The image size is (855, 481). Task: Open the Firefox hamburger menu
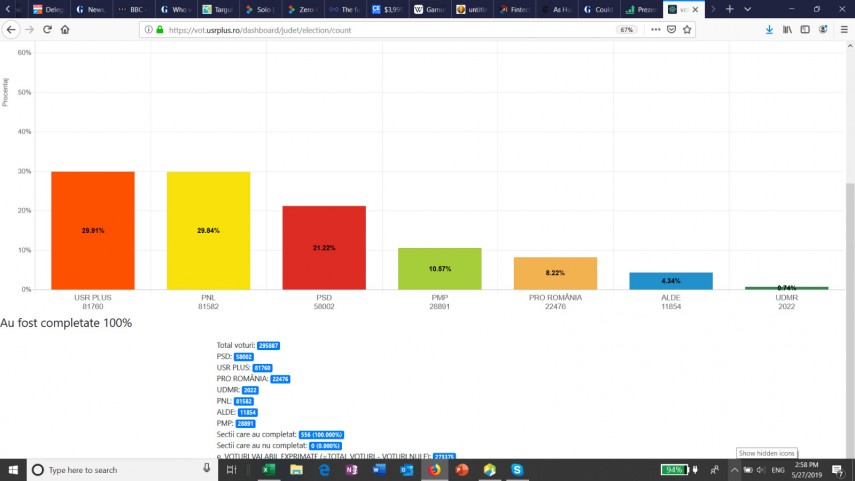843,30
